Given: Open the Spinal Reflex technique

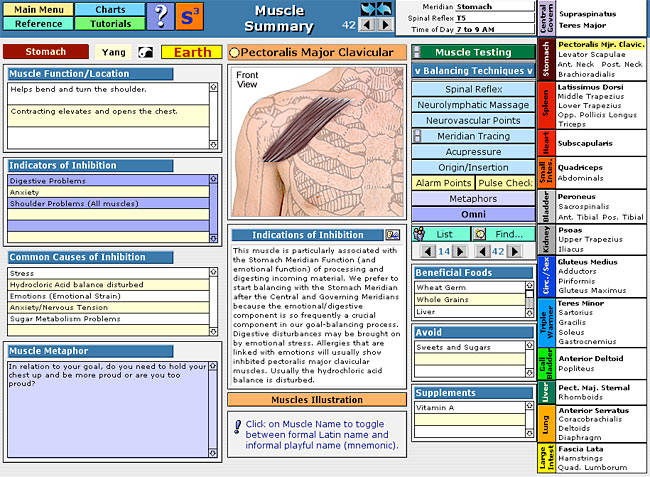Looking at the screenshot, I should (x=473, y=89).
